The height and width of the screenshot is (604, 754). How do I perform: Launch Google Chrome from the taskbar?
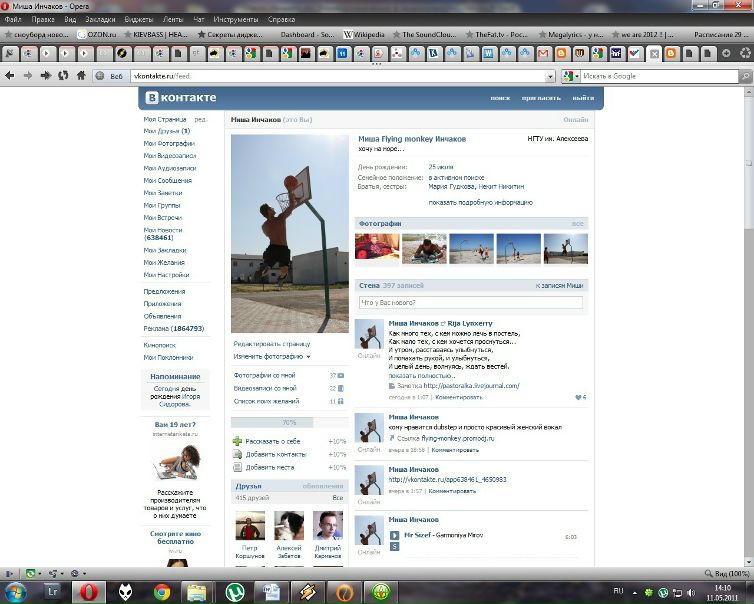pyautogui.click(x=161, y=590)
